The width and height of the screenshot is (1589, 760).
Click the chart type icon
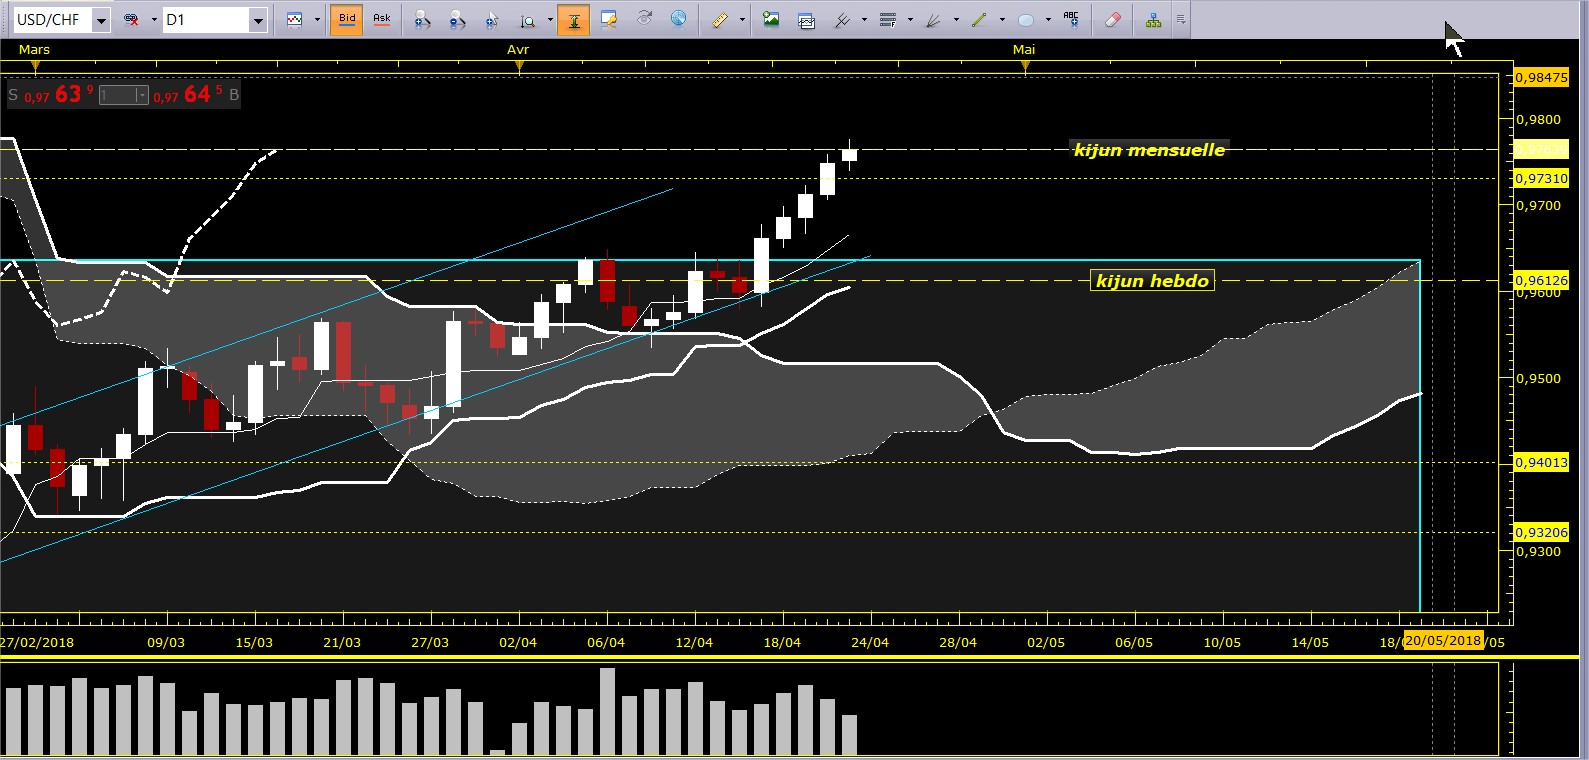[295, 19]
